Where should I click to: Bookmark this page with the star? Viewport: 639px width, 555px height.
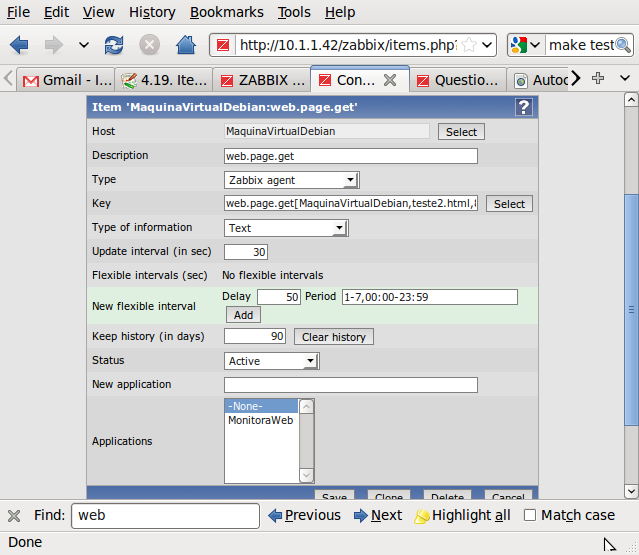pyautogui.click(x=469, y=45)
